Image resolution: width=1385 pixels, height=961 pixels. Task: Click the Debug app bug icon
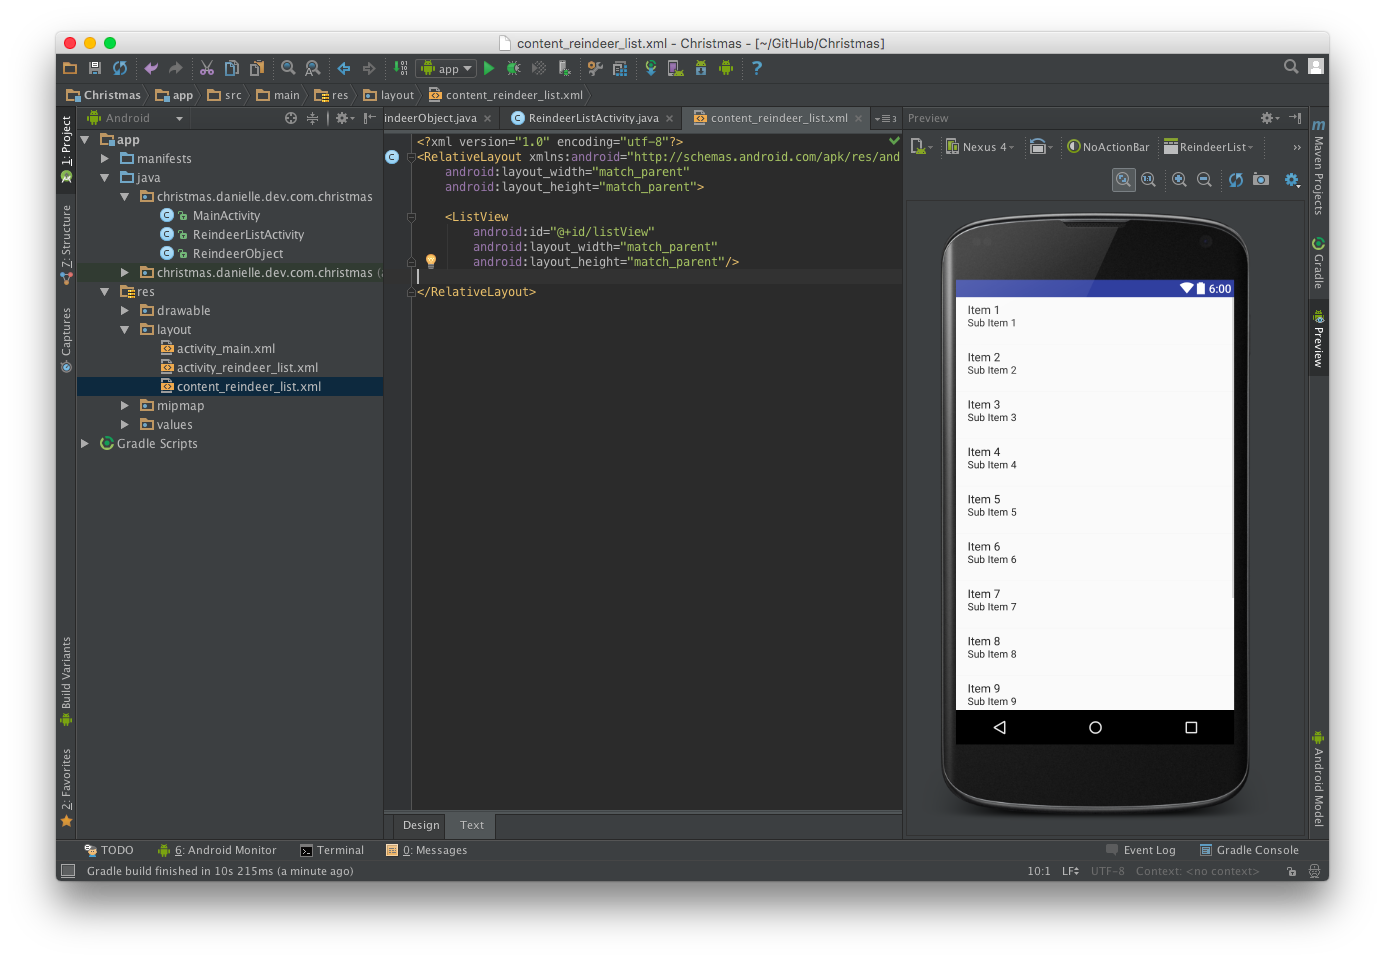[x=513, y=68]
